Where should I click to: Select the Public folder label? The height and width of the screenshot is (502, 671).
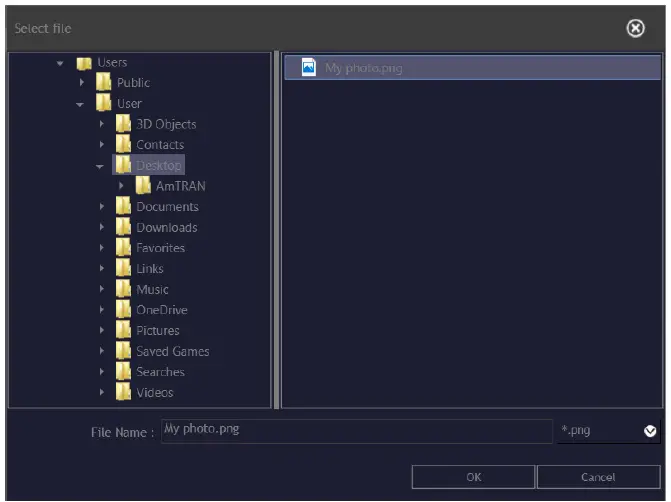pos(134,83)
